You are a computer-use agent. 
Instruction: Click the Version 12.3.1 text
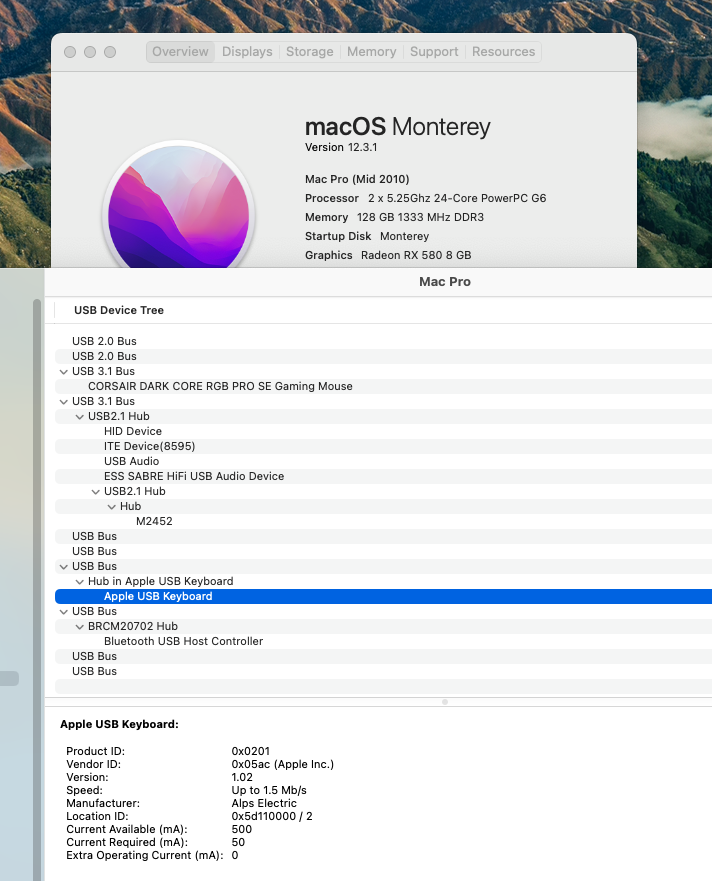coord(341,147)
